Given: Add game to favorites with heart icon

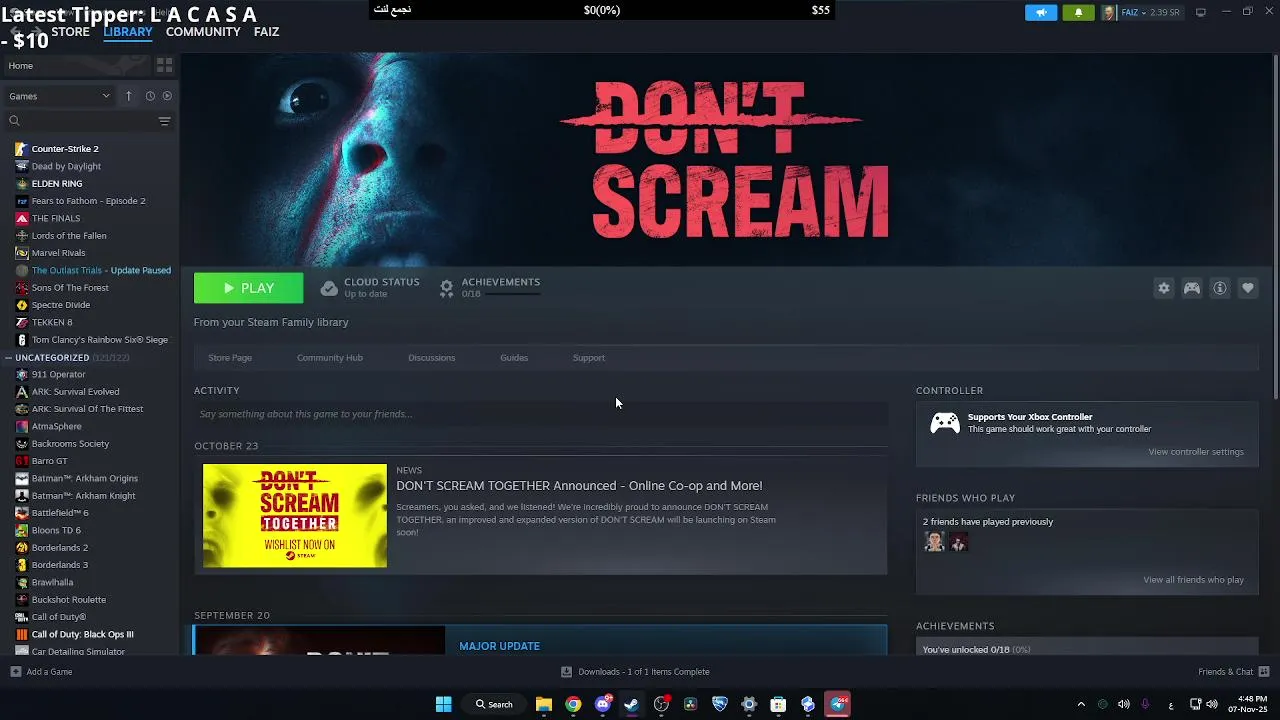Looking at the screenshot, I should [x=1248, y=288].
